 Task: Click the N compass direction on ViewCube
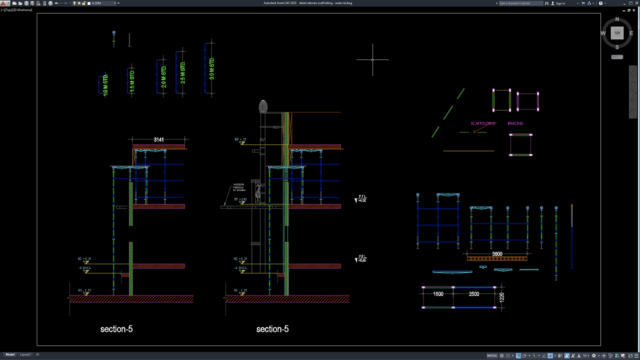pos(617,19)
